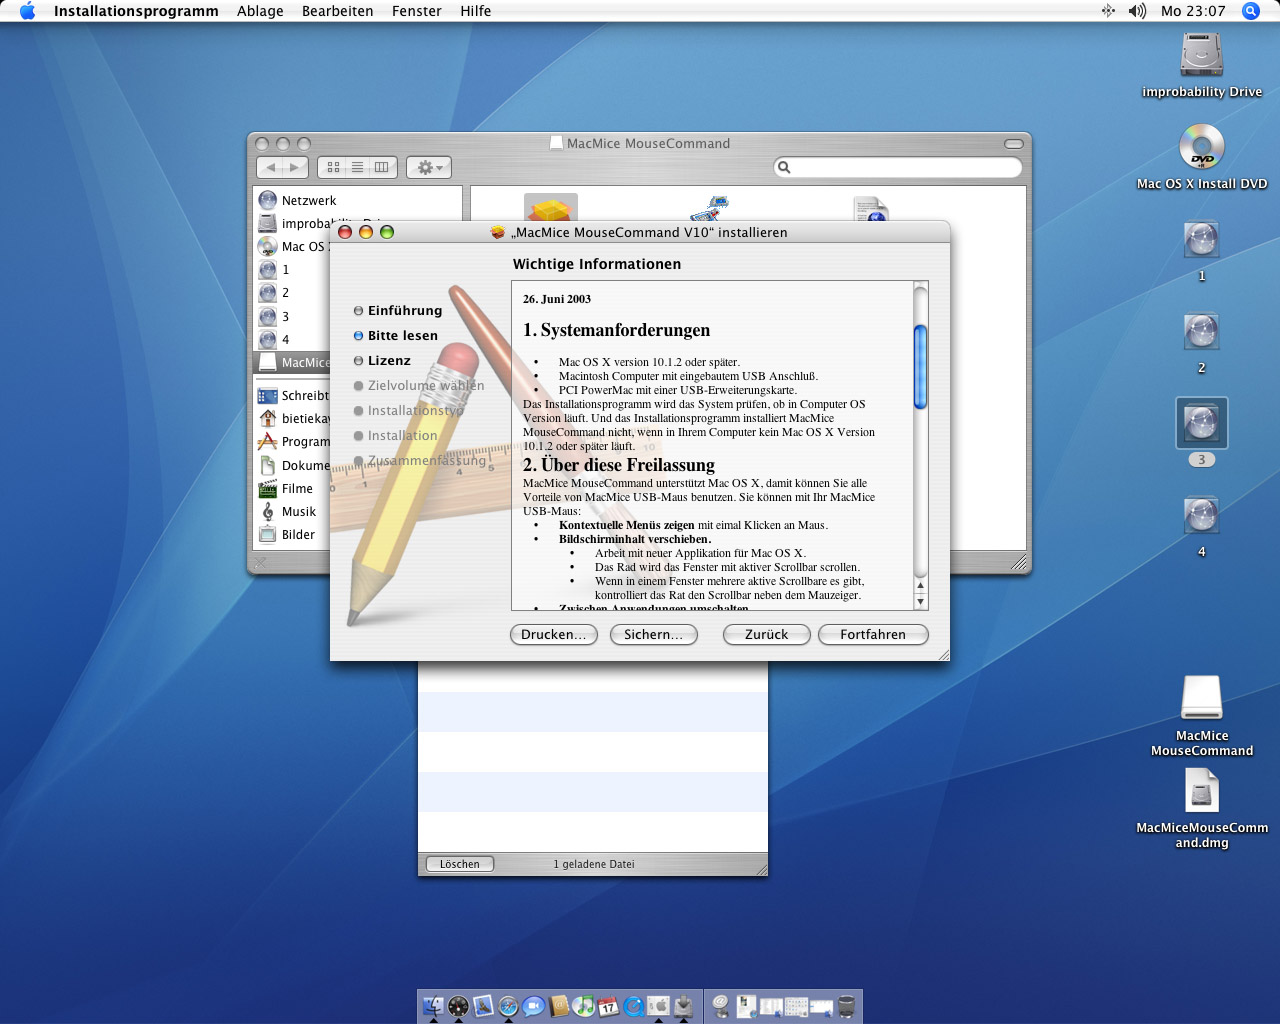Click the Finder search magnifier icon
1280x1024 pixels.
[x=785, y=167]
